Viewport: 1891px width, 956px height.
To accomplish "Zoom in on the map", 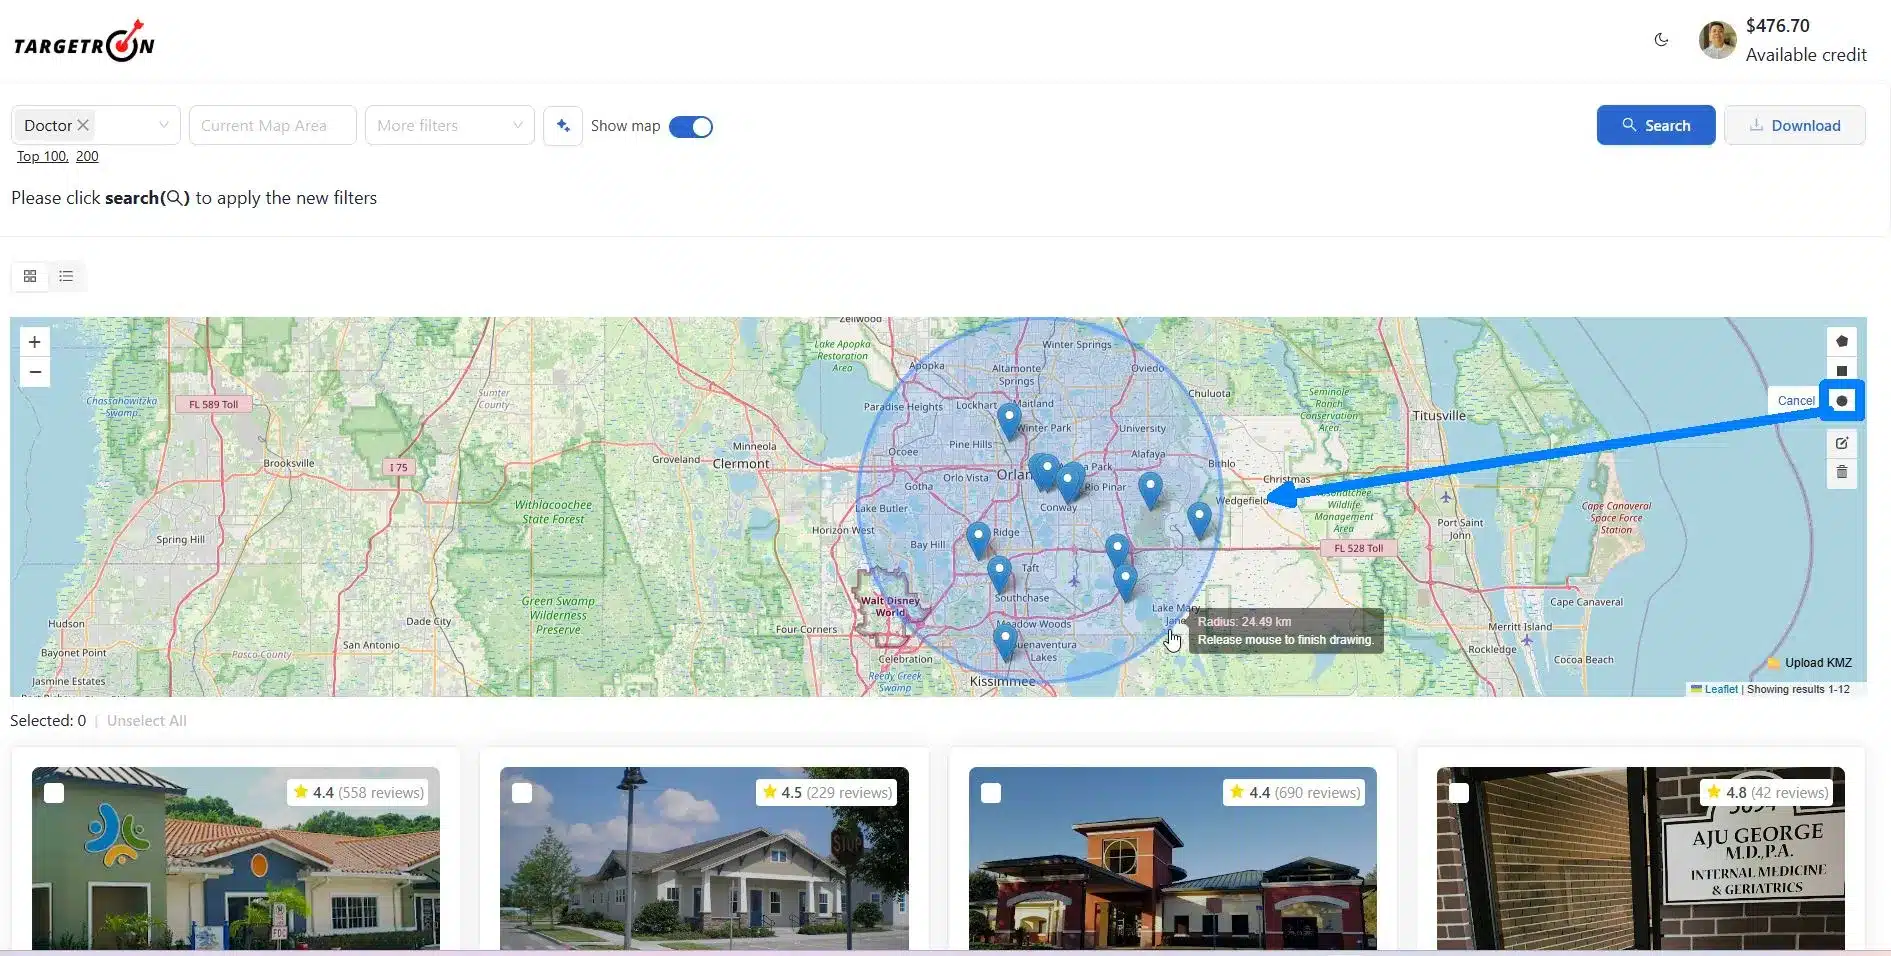I will 35,342.
